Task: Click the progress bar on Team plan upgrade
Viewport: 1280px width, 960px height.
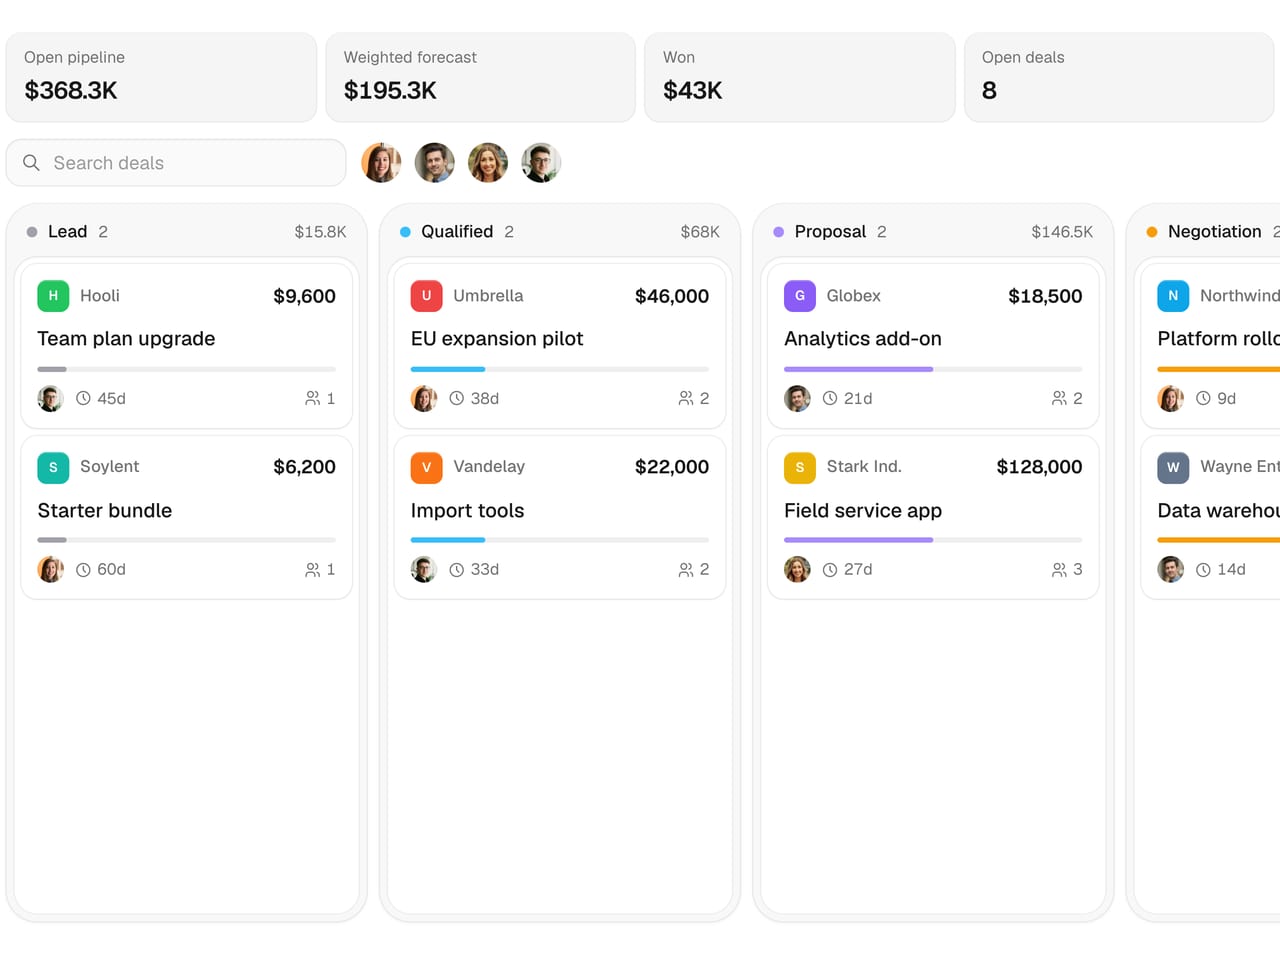Action: point(187,369)
